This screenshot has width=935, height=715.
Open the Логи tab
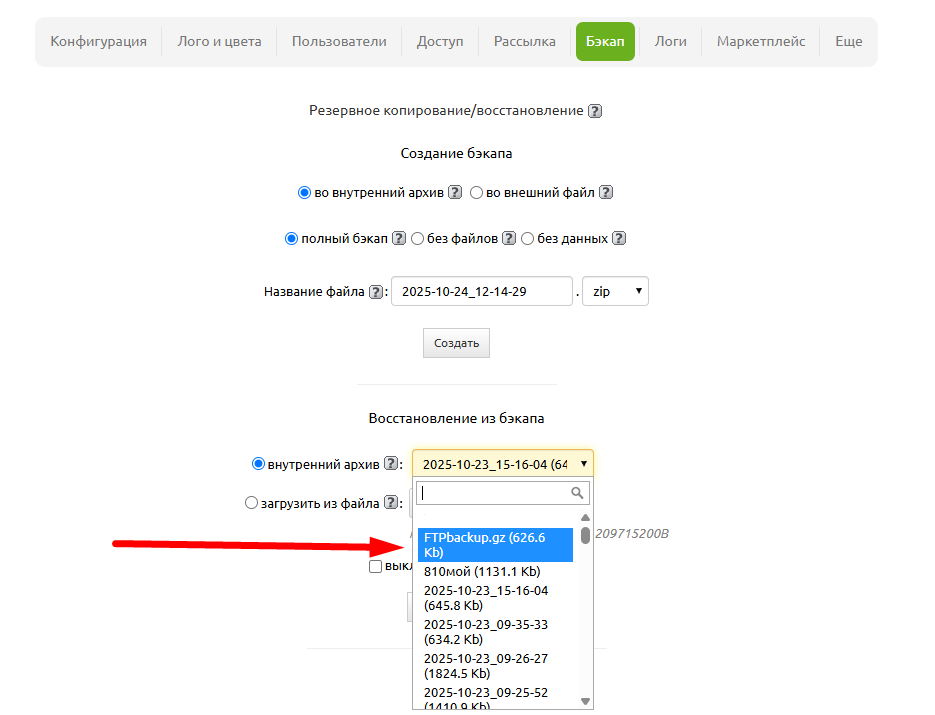pyautogui.click(x=670, y=41)
